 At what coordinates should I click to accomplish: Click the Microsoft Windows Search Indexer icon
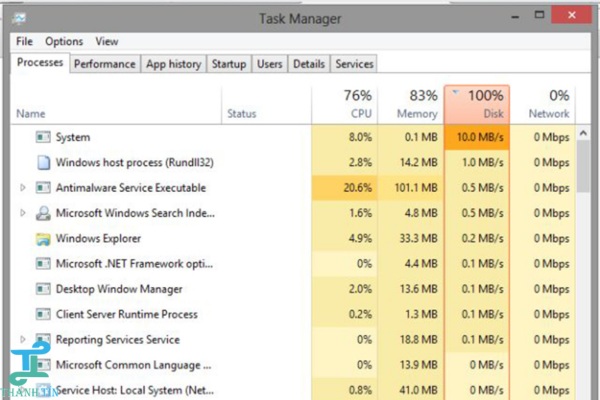point(43,213)
